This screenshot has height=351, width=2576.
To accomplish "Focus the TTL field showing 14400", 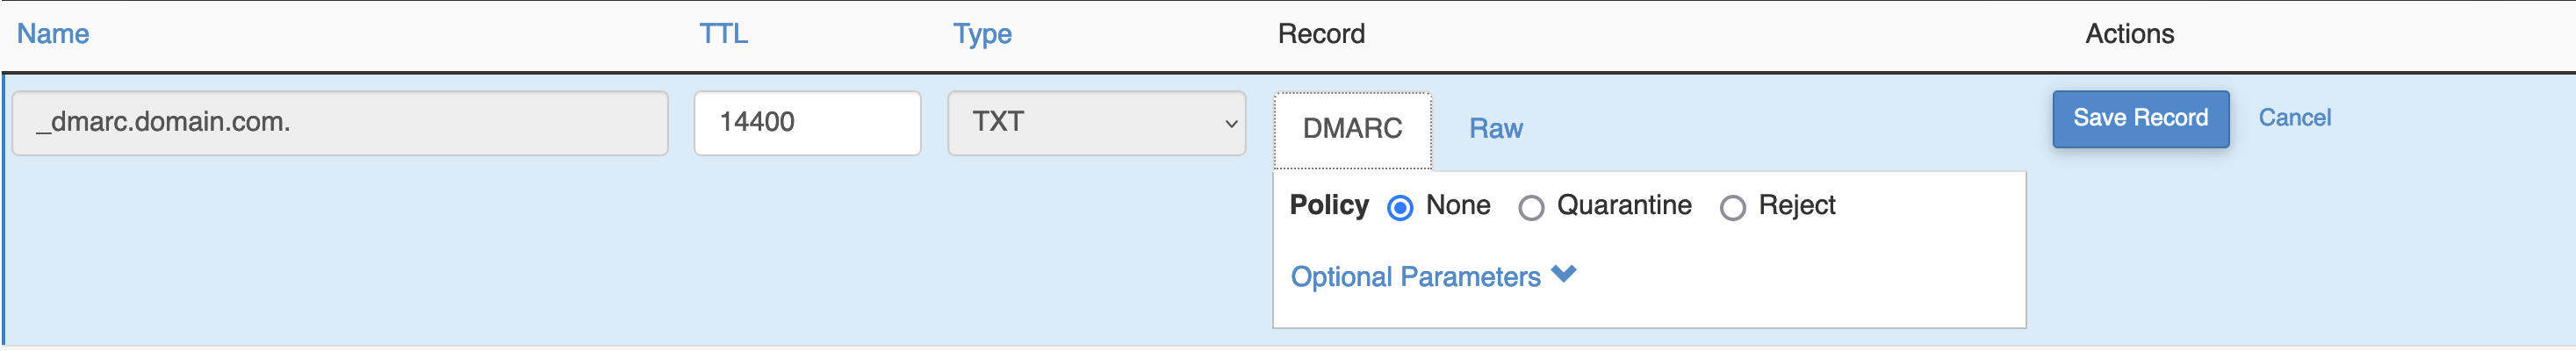I will [807, 123].
